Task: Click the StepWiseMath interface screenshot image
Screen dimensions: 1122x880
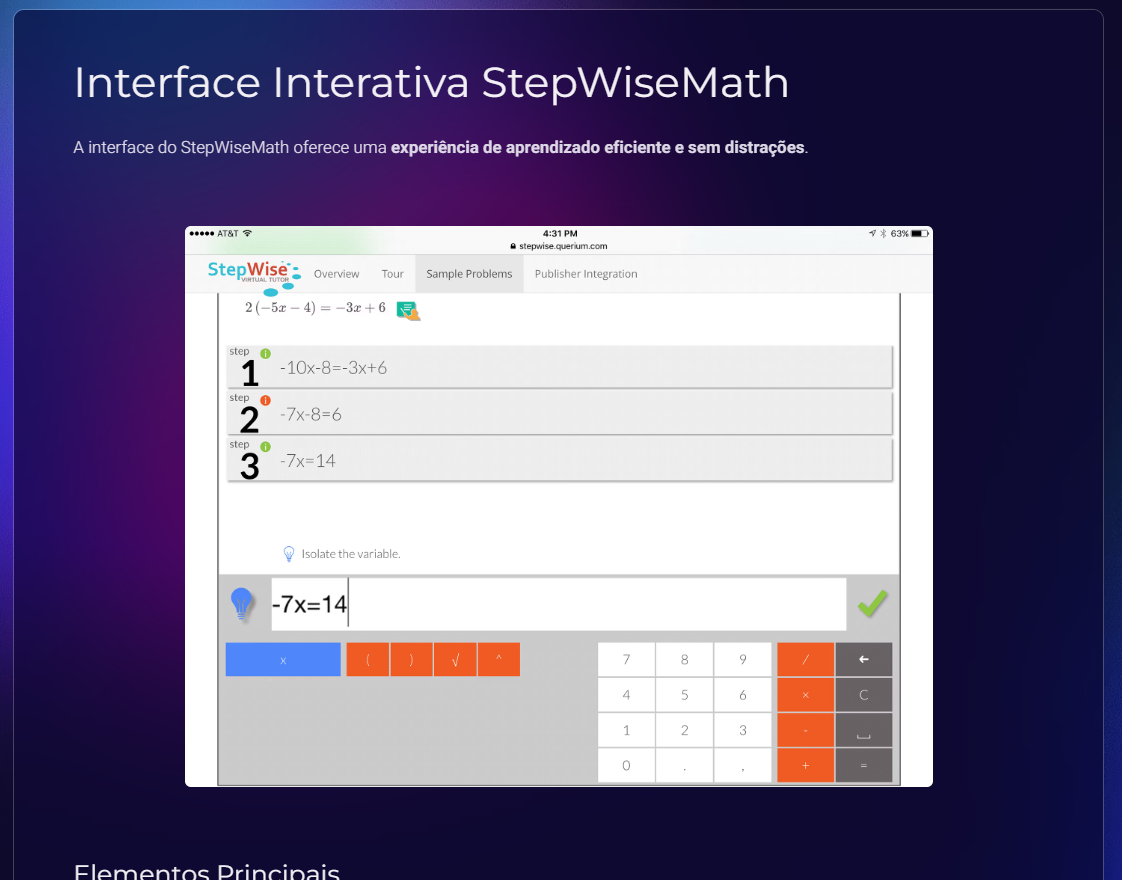Action: click(x=559, y=507)
